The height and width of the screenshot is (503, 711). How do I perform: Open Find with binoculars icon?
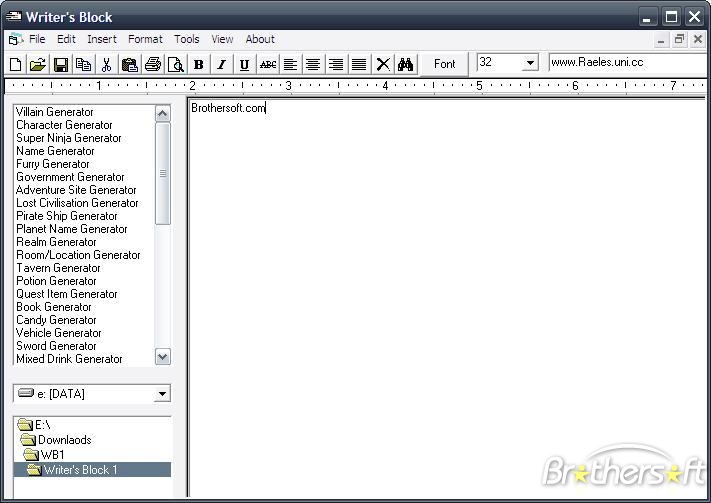(405, 65)
